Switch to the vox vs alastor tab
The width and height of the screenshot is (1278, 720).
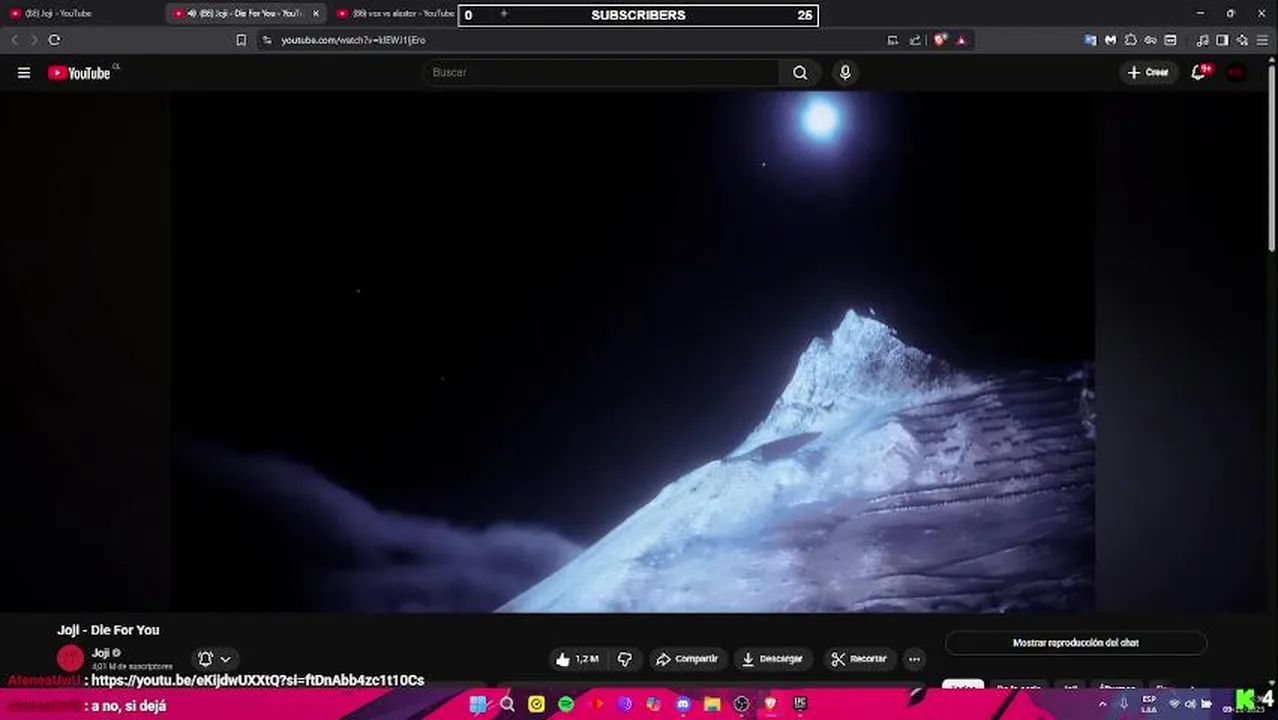point(395,13)
